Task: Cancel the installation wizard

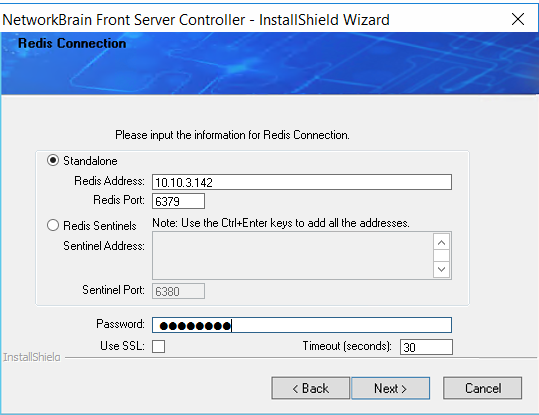Action: click(483, 388)
